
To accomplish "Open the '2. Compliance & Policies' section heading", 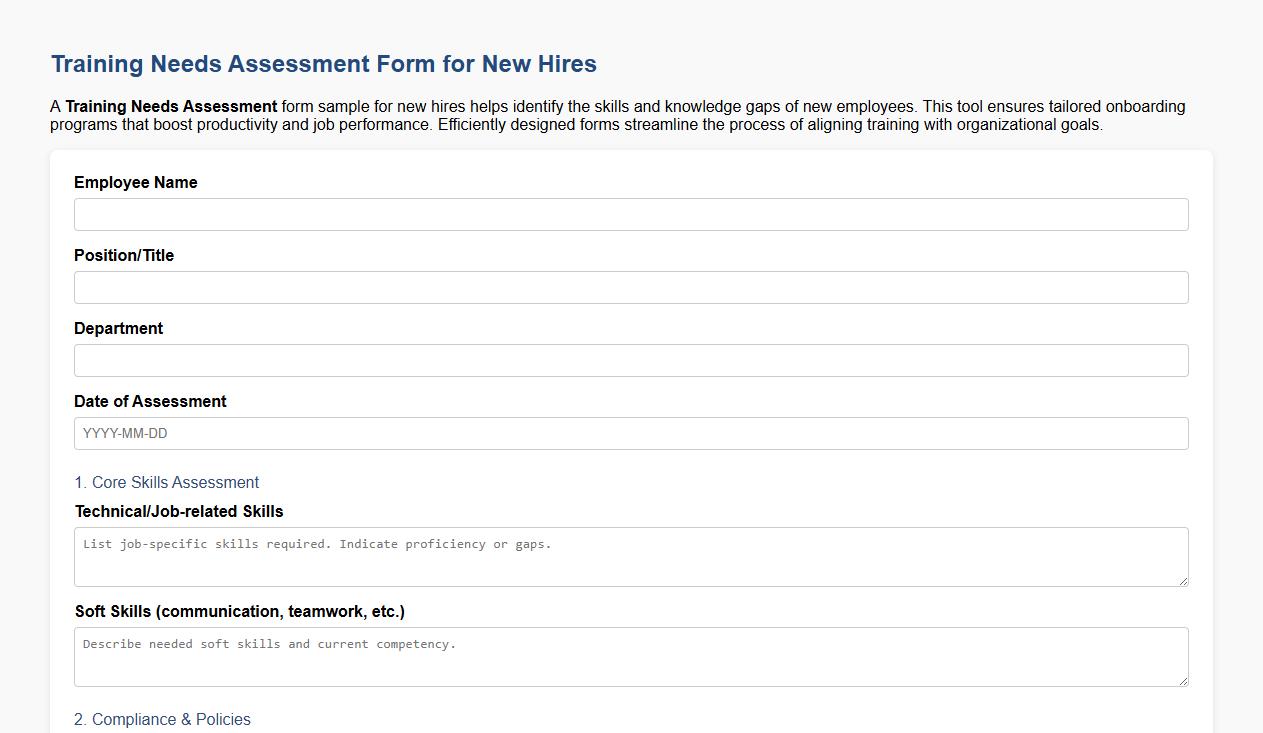I will [162, 719].
